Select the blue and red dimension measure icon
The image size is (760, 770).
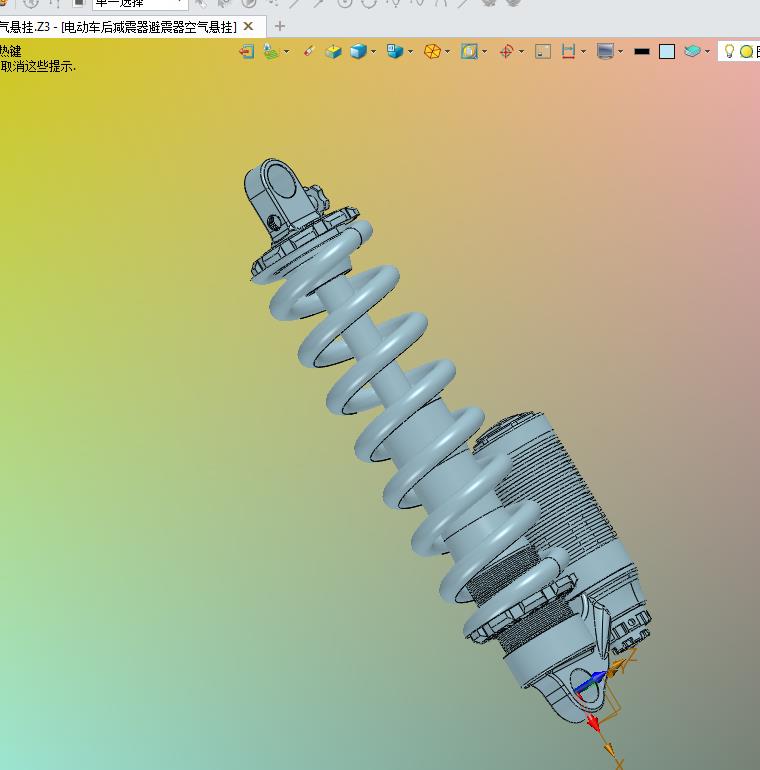568,51
